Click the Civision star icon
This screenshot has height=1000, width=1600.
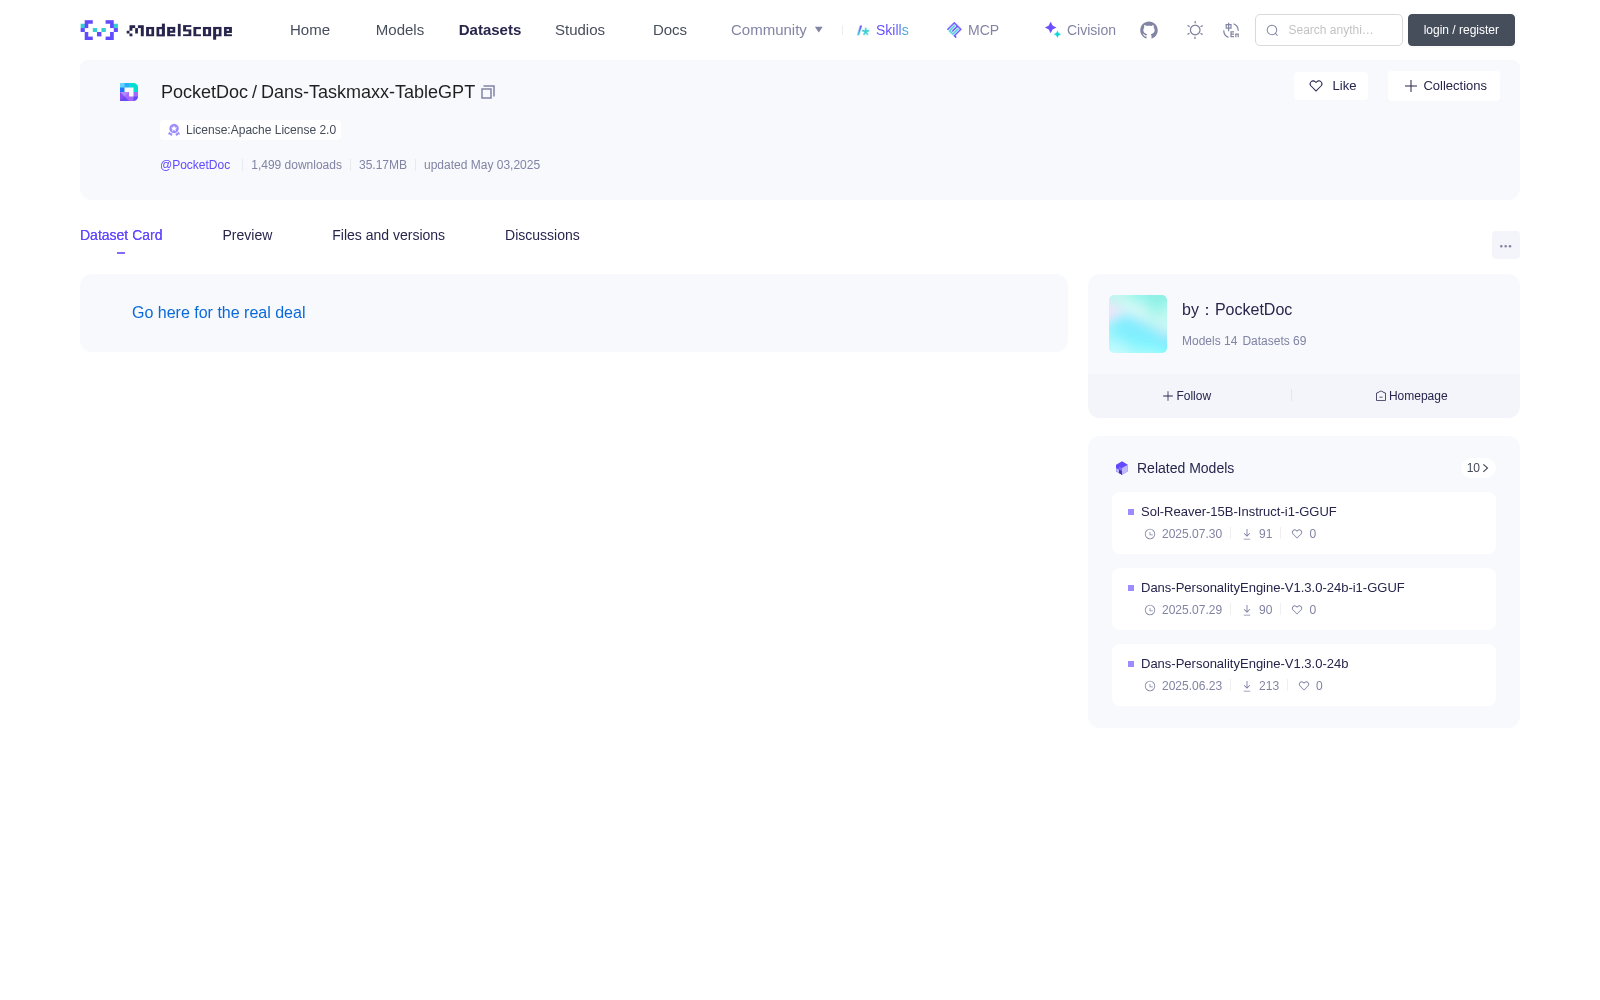coord(1052,30)
